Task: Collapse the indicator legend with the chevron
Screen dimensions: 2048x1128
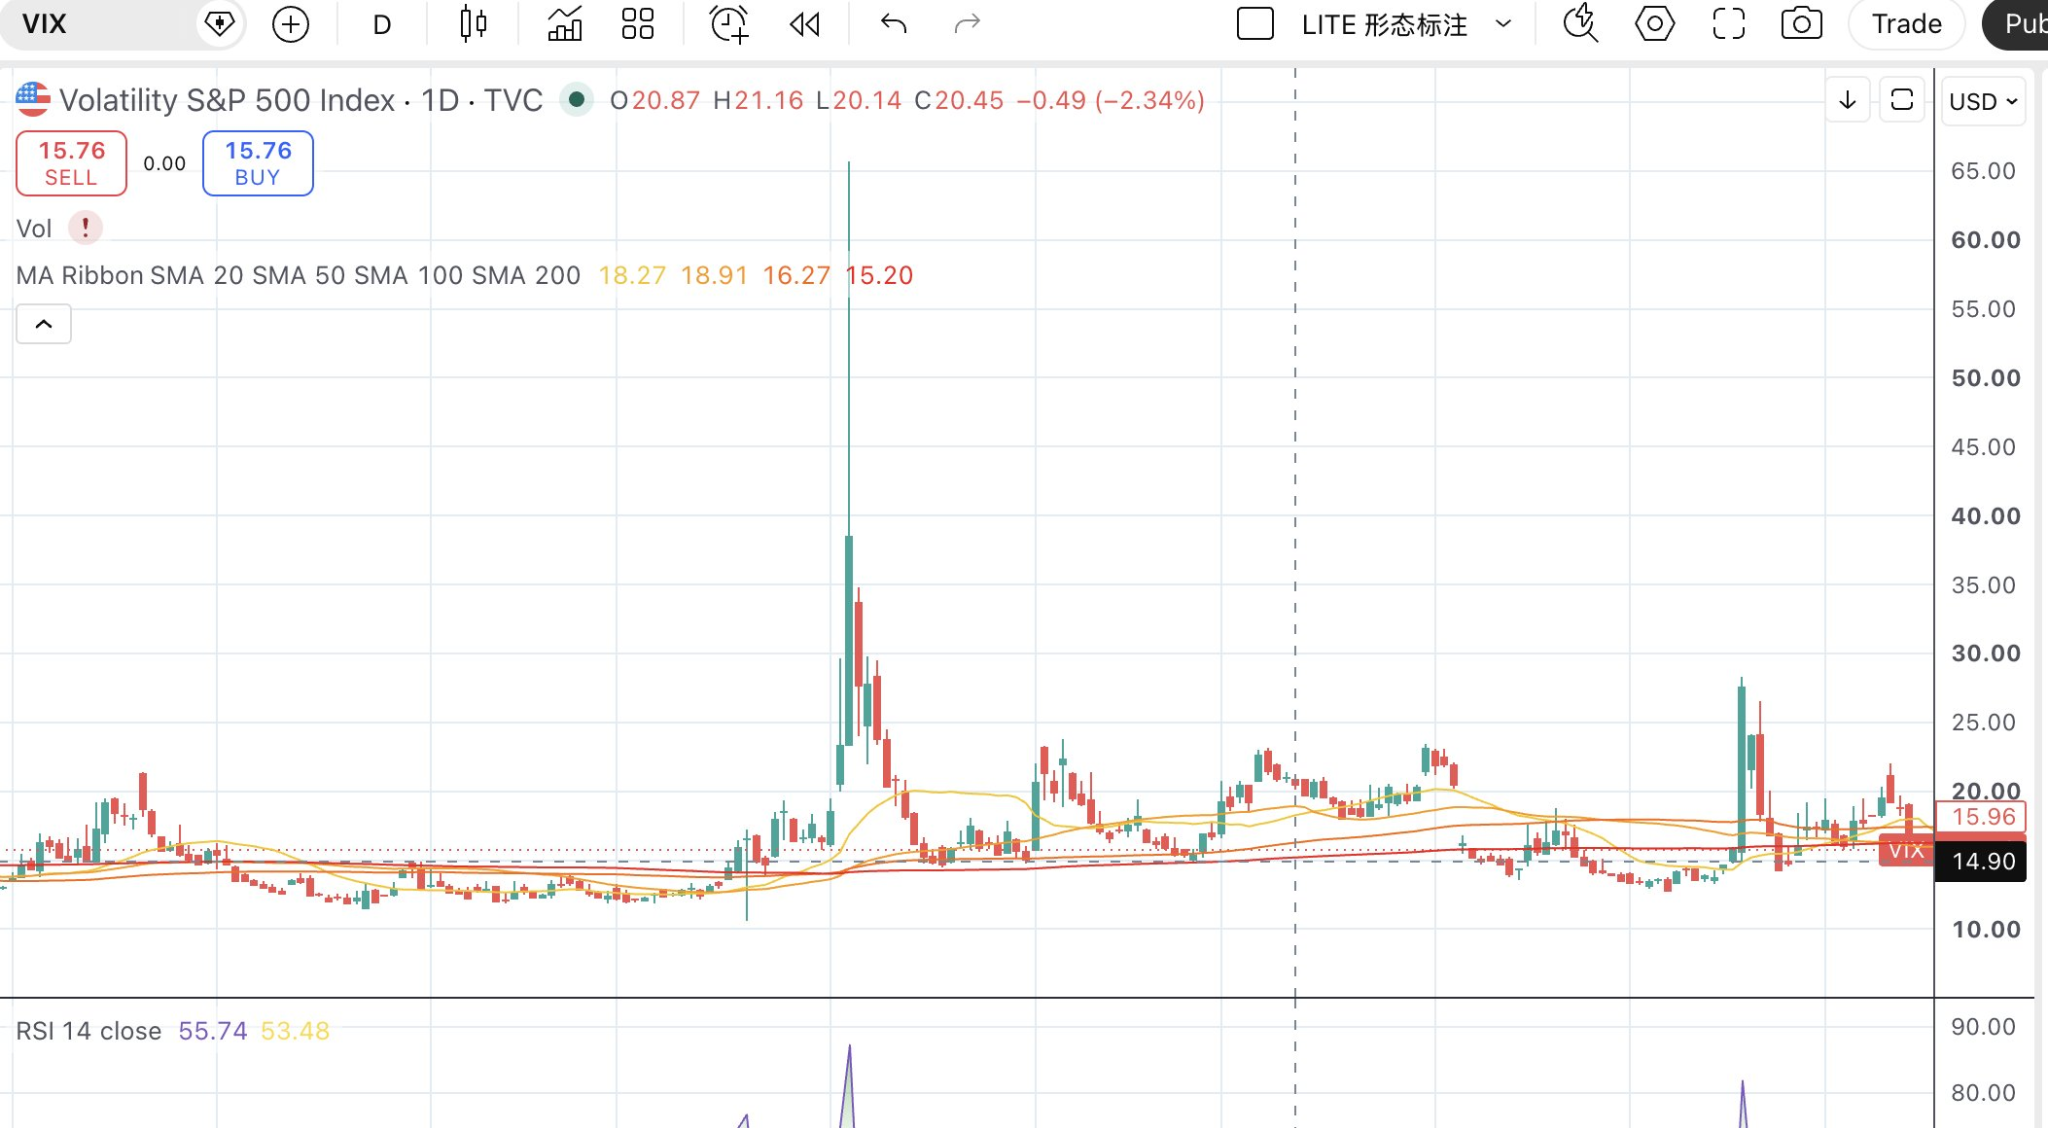Action: click(44, 324)
